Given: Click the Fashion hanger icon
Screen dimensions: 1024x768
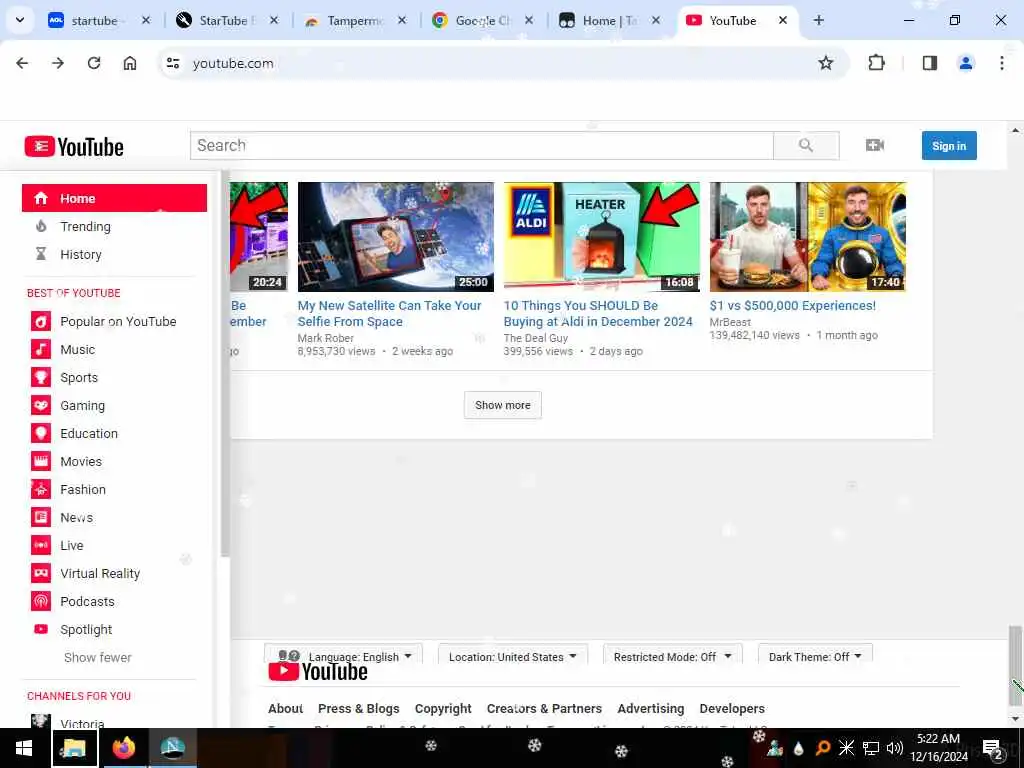Looking at the screenshot, I should pos(40,489).
